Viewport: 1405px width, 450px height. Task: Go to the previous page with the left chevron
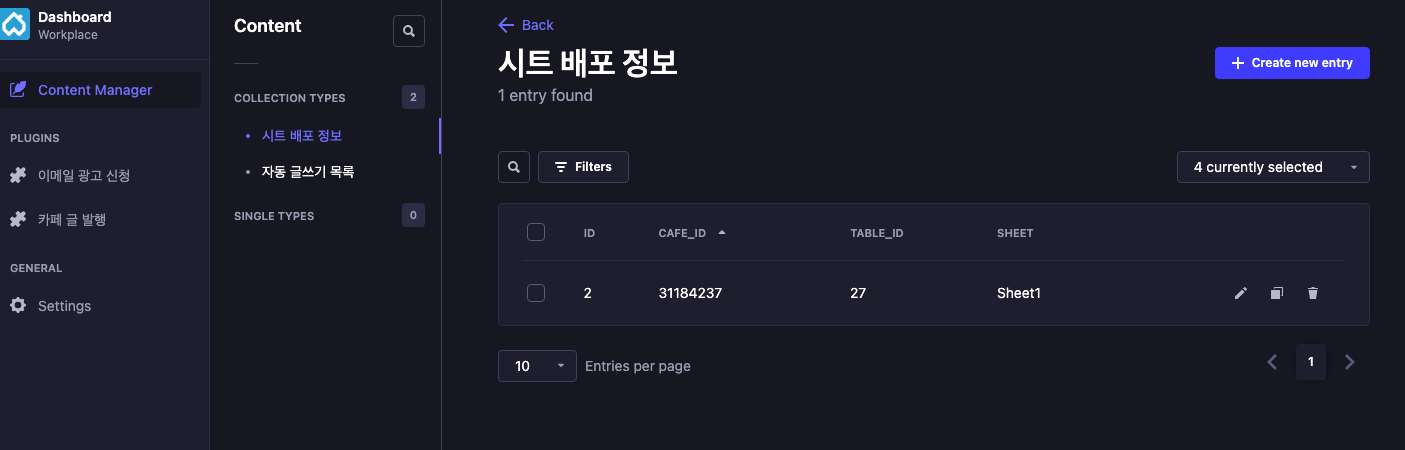pyautogui.click(x=1272, y=362)
